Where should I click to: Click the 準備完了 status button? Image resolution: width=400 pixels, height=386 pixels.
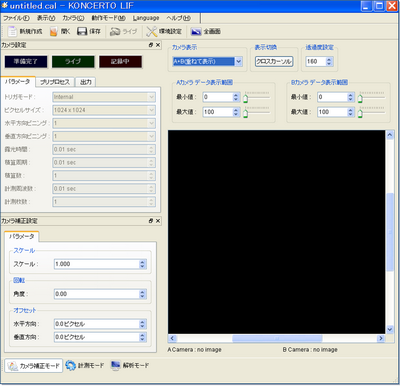(x=26, y=62)
